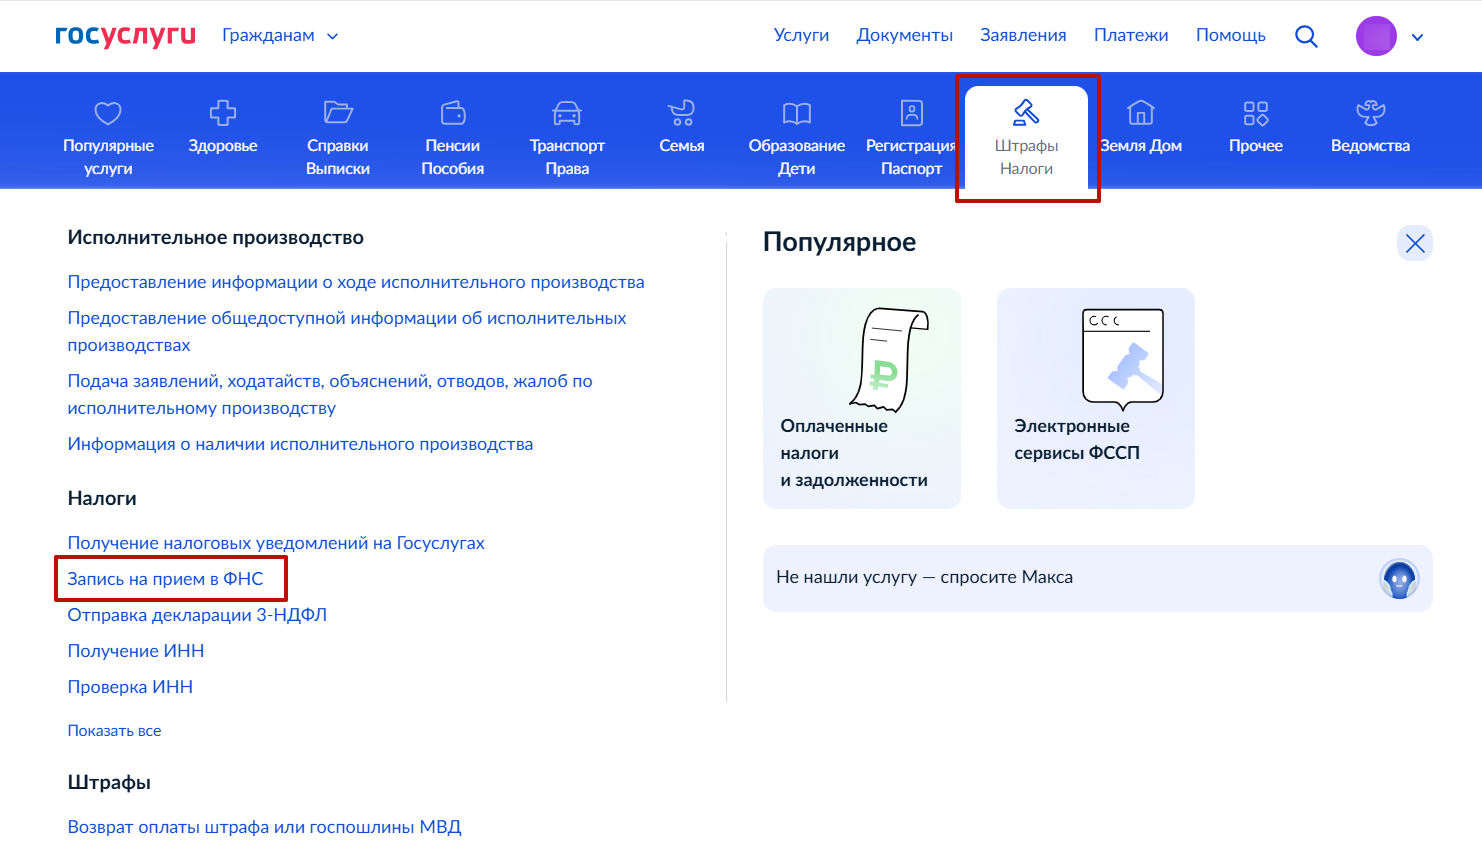
Task: Expand taxes list with Показать все
Action: 114,731
